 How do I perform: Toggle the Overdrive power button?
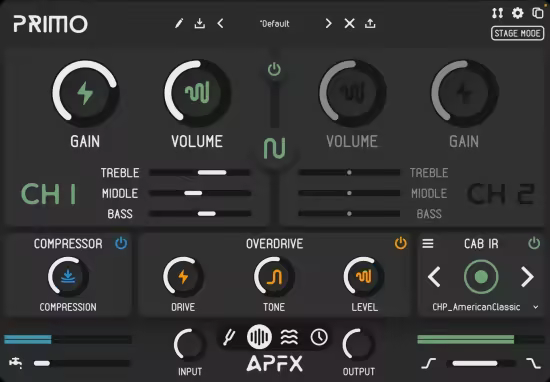pyautogui.click(x=401, y=243)
